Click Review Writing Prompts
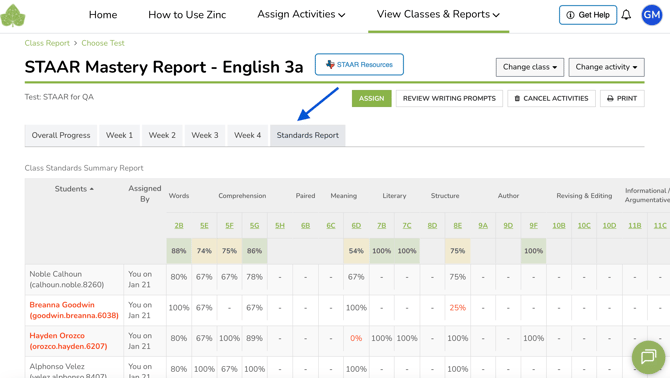 click(x=449, y=98)
